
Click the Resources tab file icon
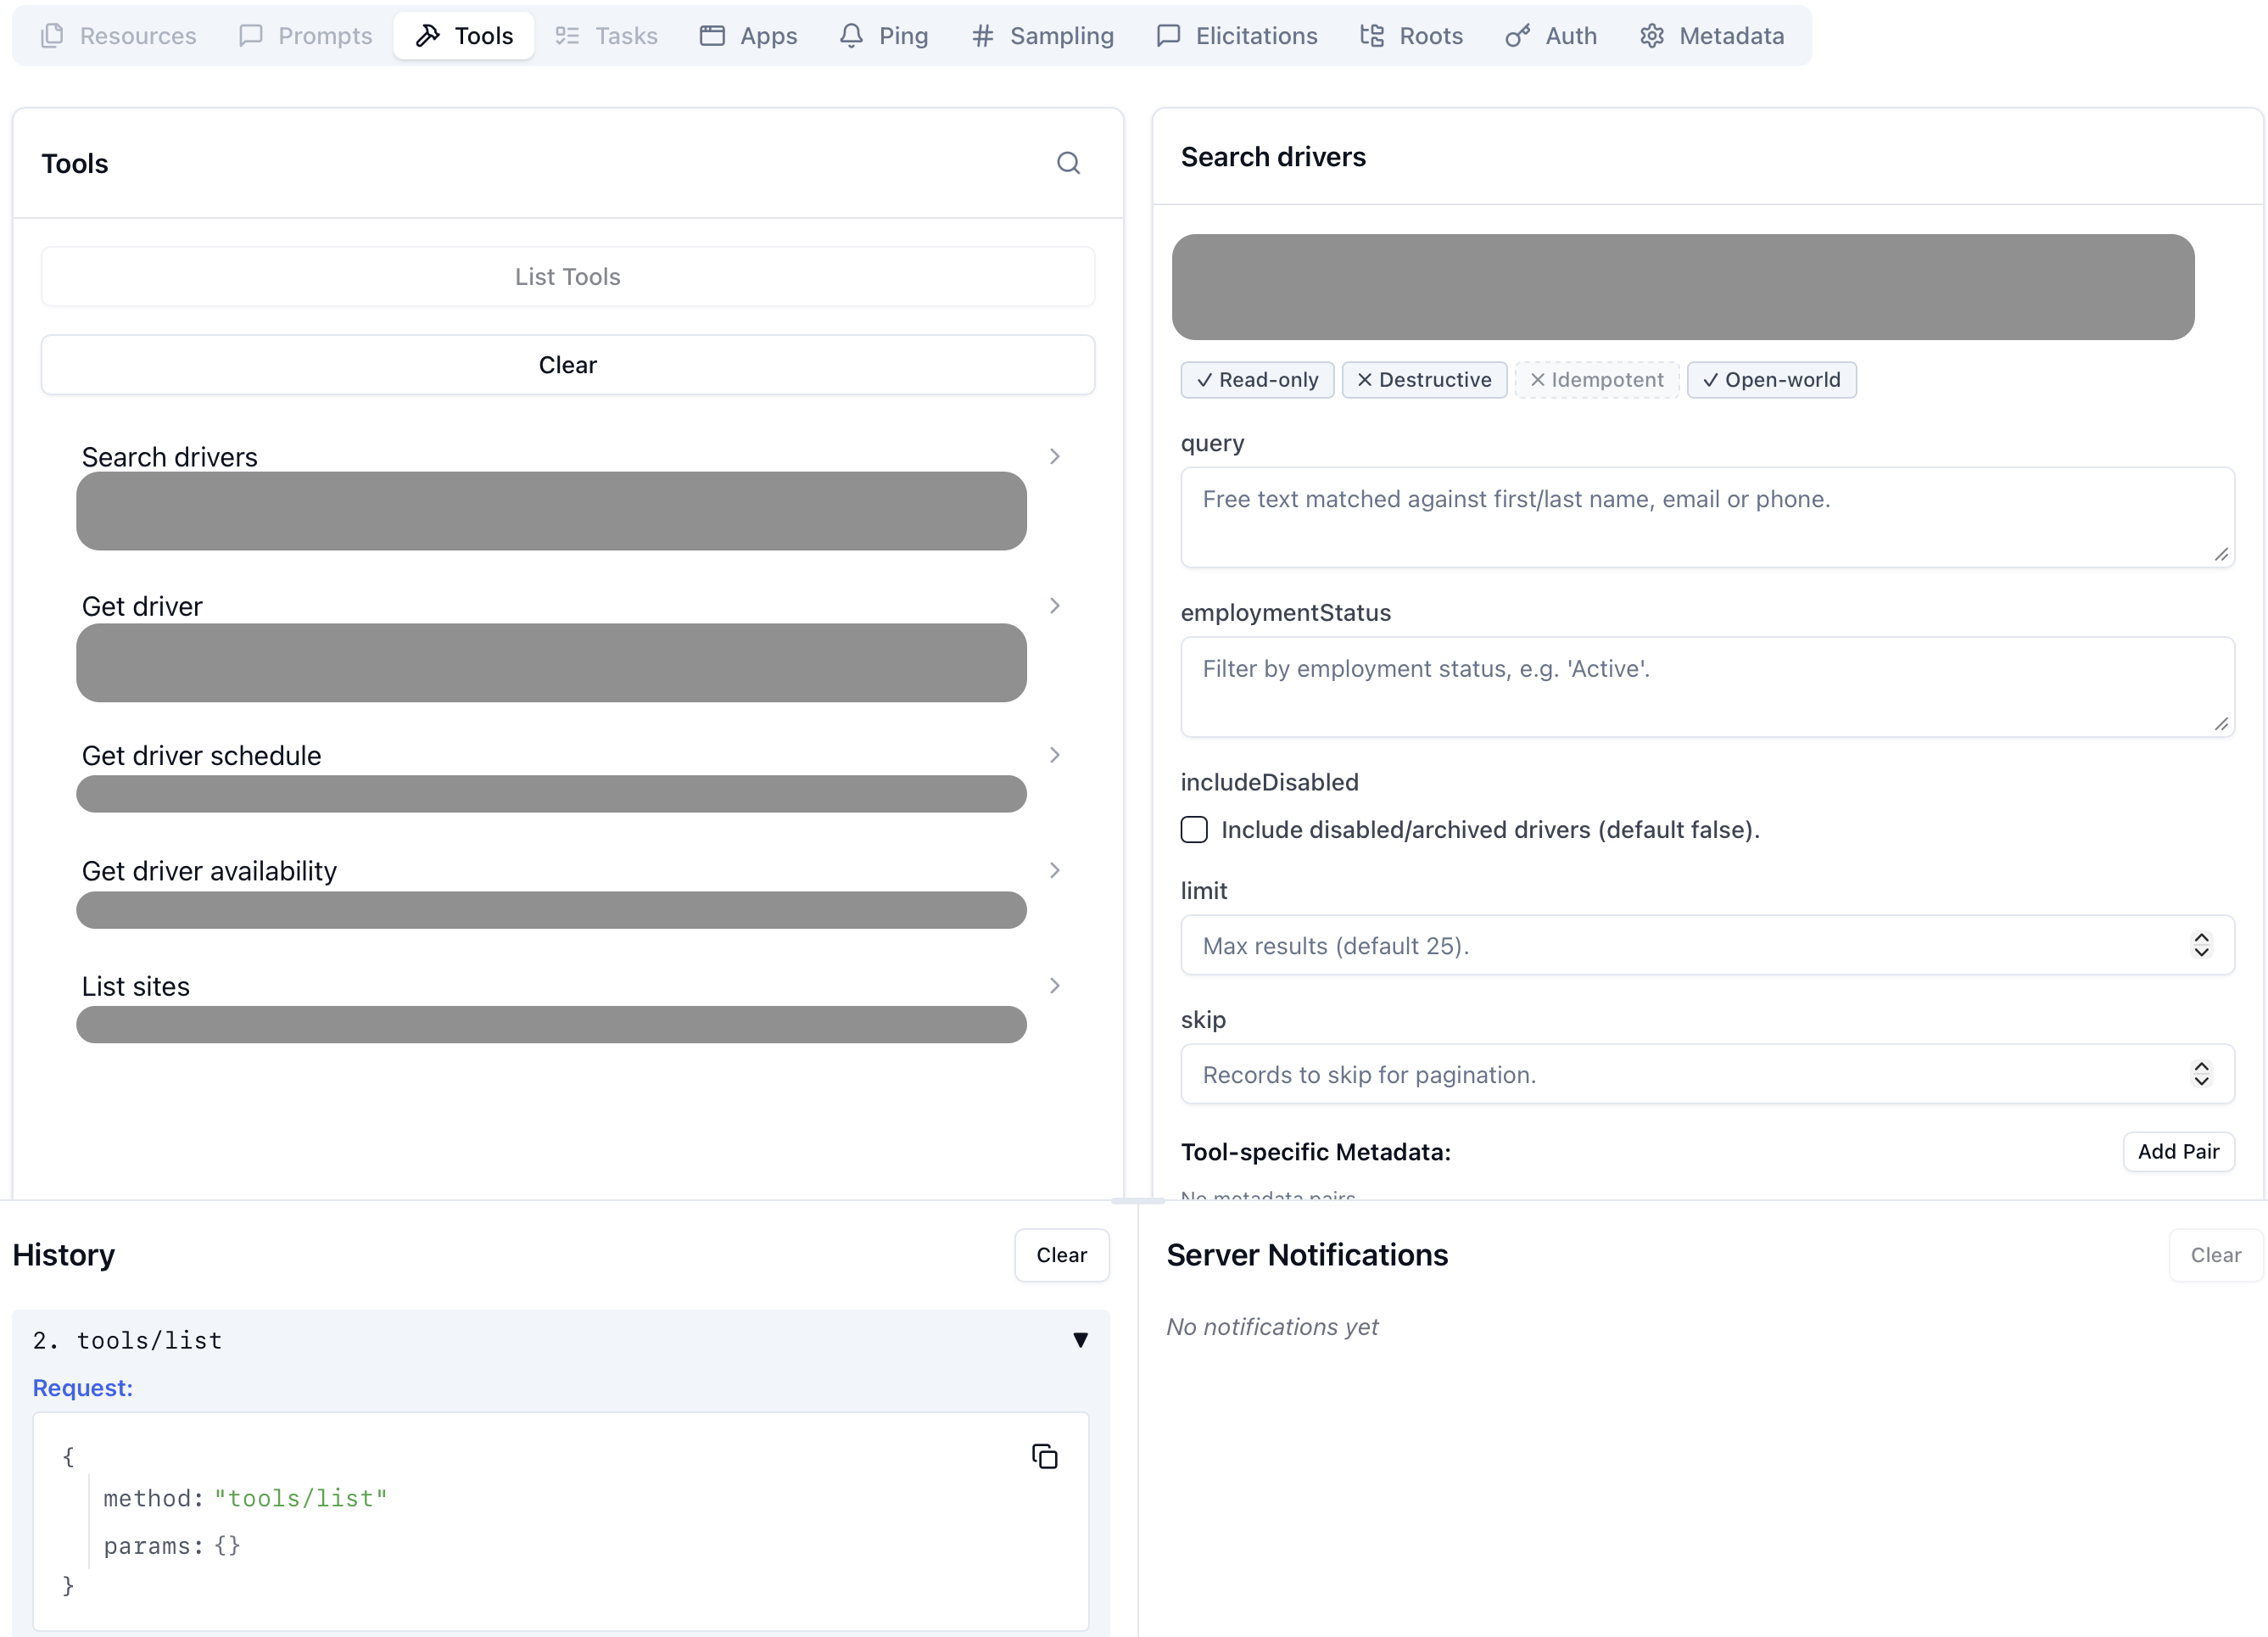pyautogui.click(x=52, y=36)
